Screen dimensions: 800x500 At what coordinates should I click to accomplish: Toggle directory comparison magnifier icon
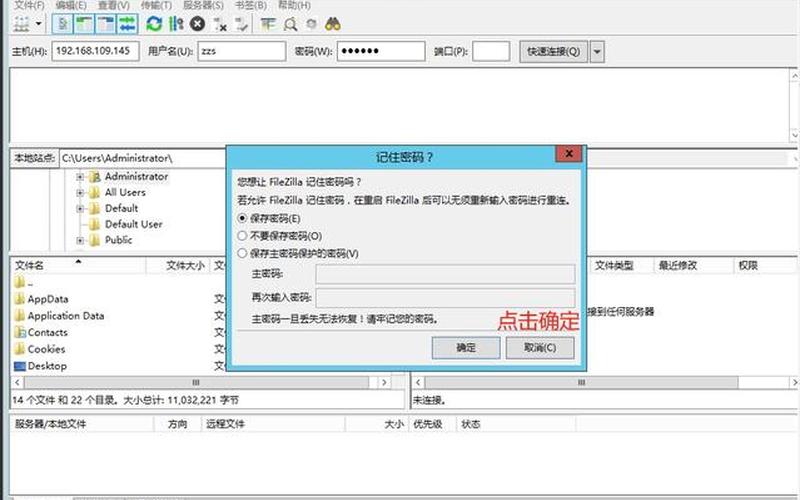(x=290, y=23)
